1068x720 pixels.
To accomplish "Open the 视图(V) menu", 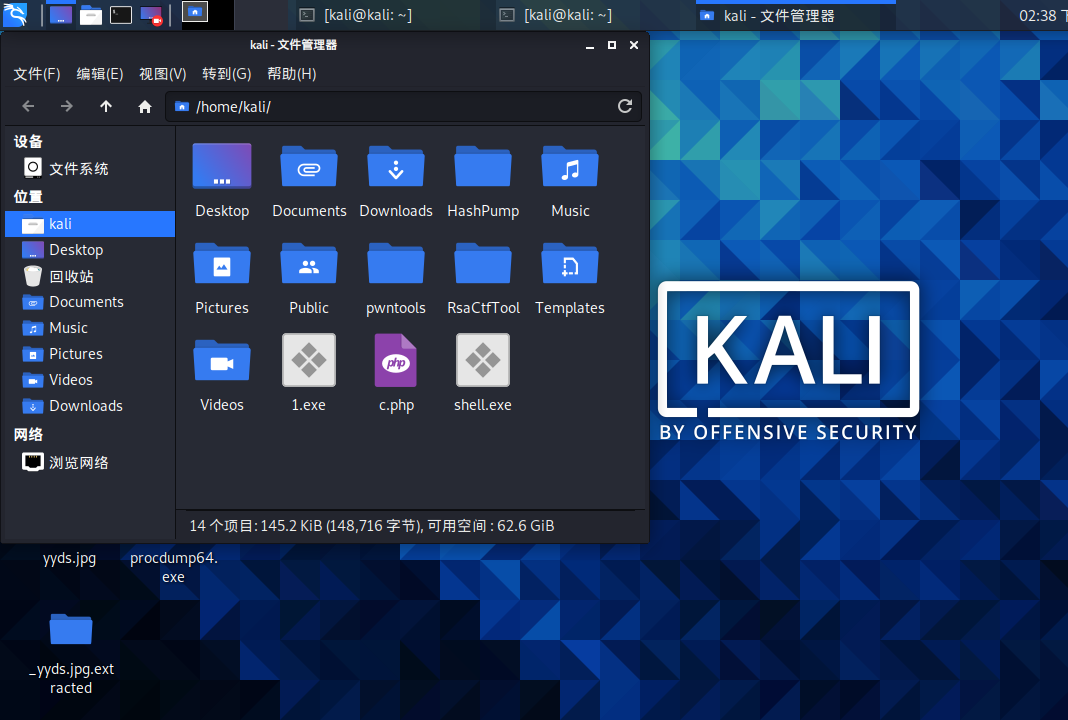I will pos(163,74).
